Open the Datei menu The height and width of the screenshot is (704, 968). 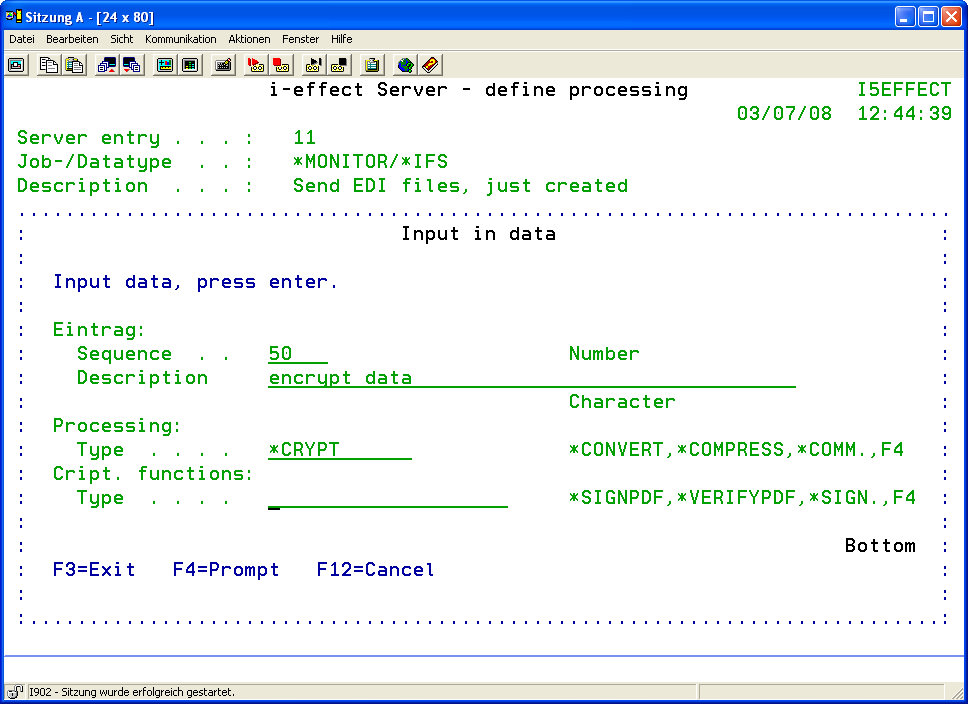[22, 39]
